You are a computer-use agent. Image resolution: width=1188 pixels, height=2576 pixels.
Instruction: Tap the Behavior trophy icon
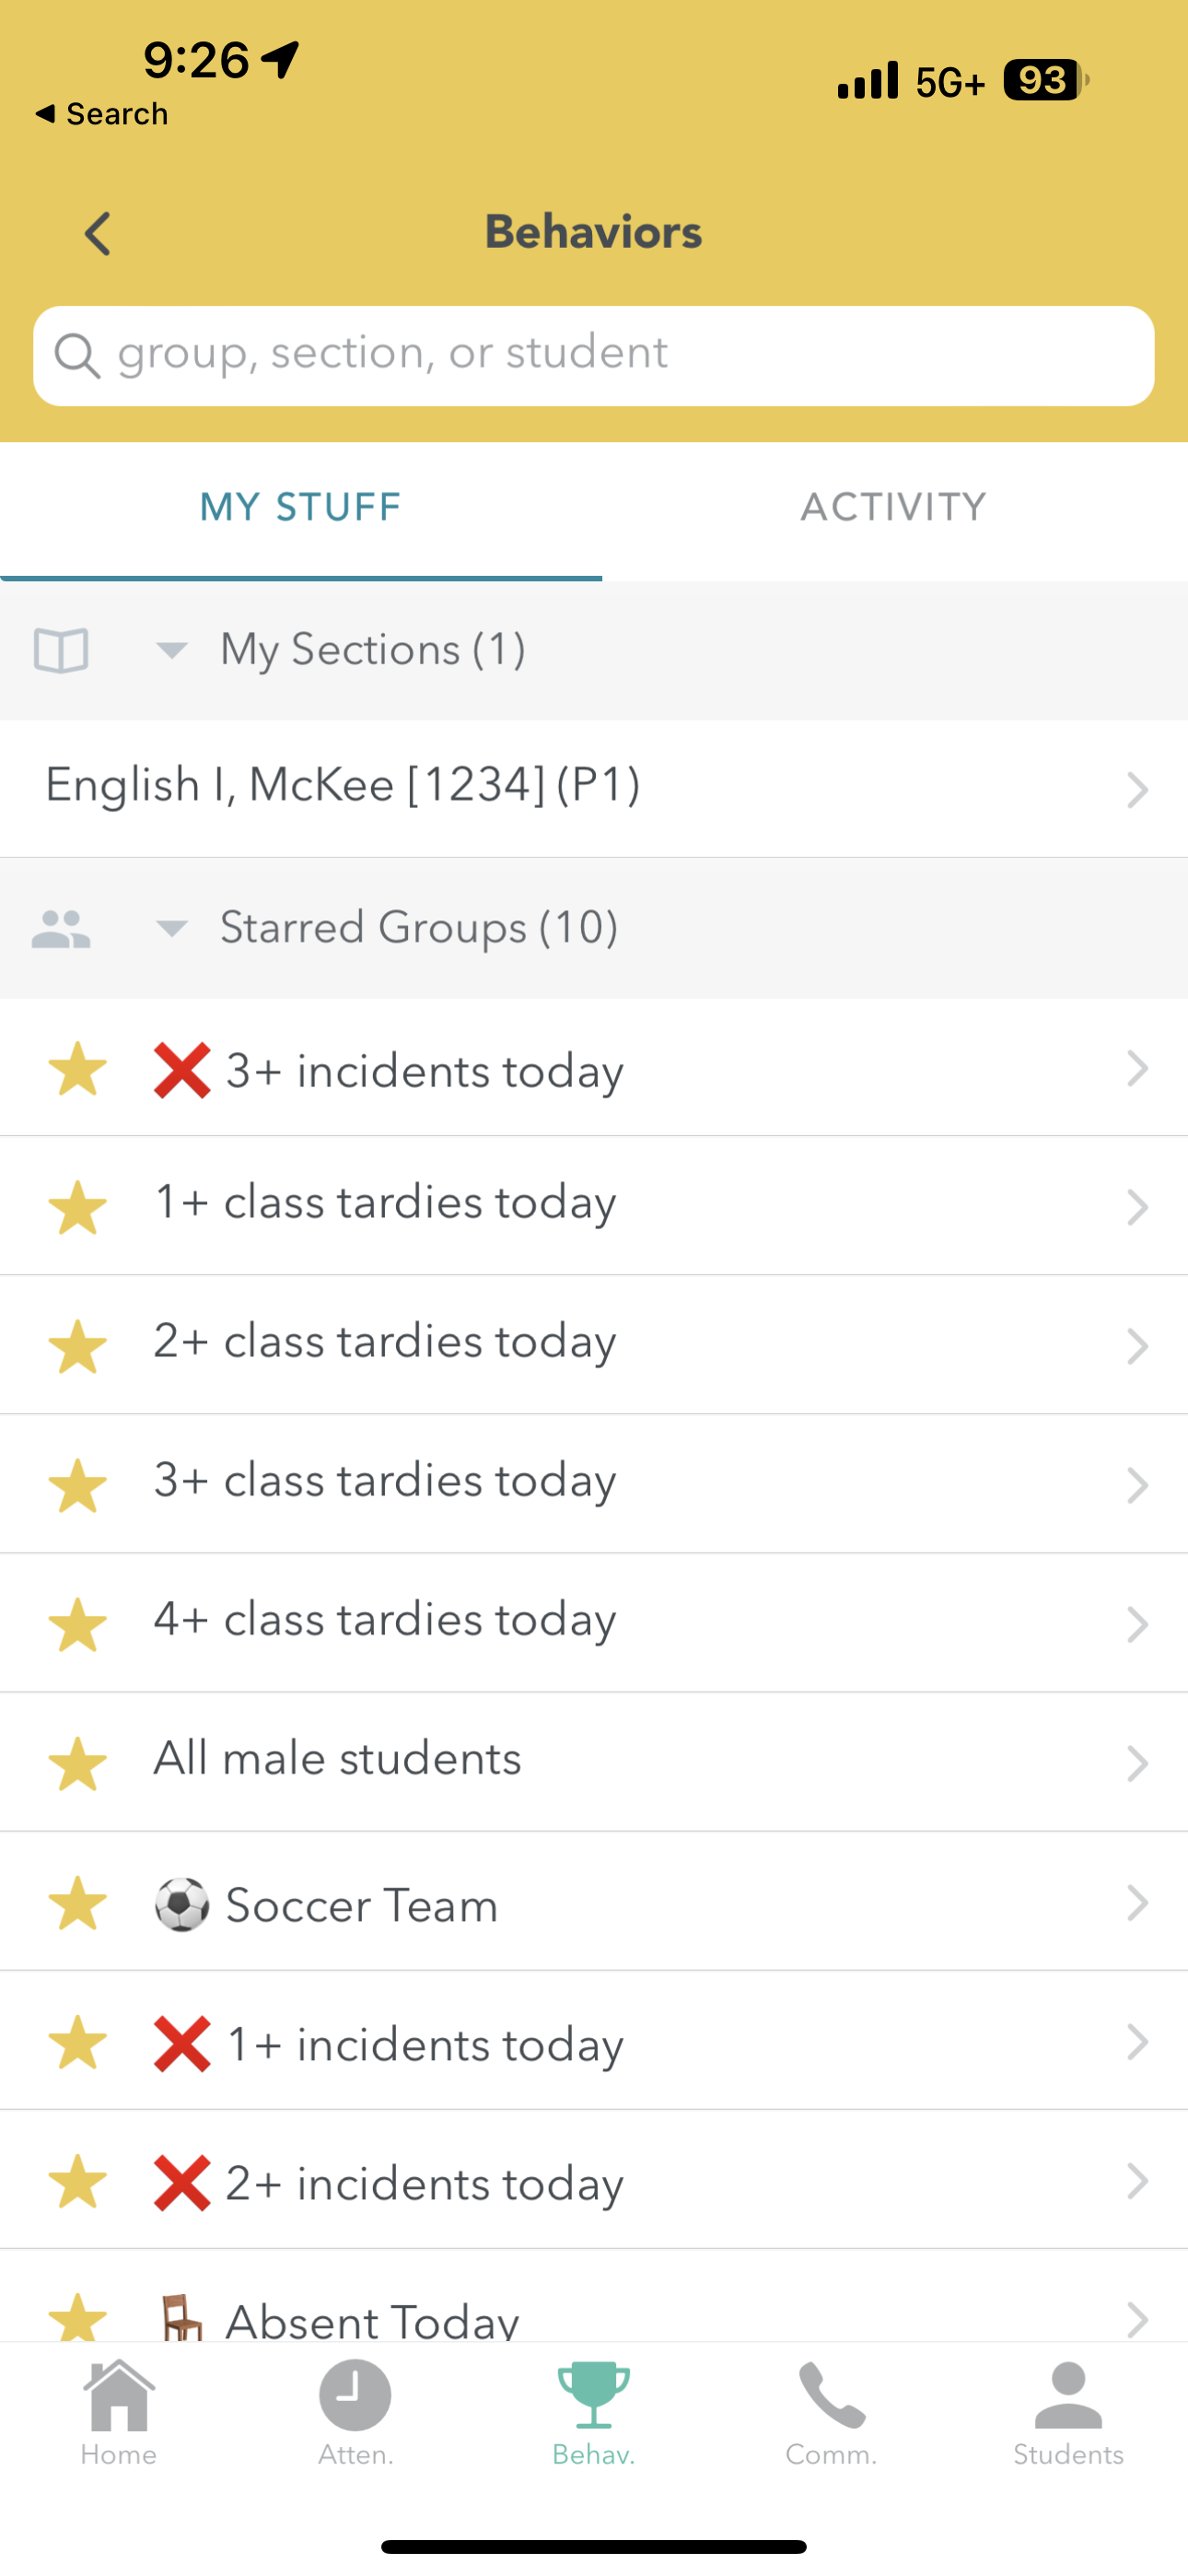(593, 2396)
